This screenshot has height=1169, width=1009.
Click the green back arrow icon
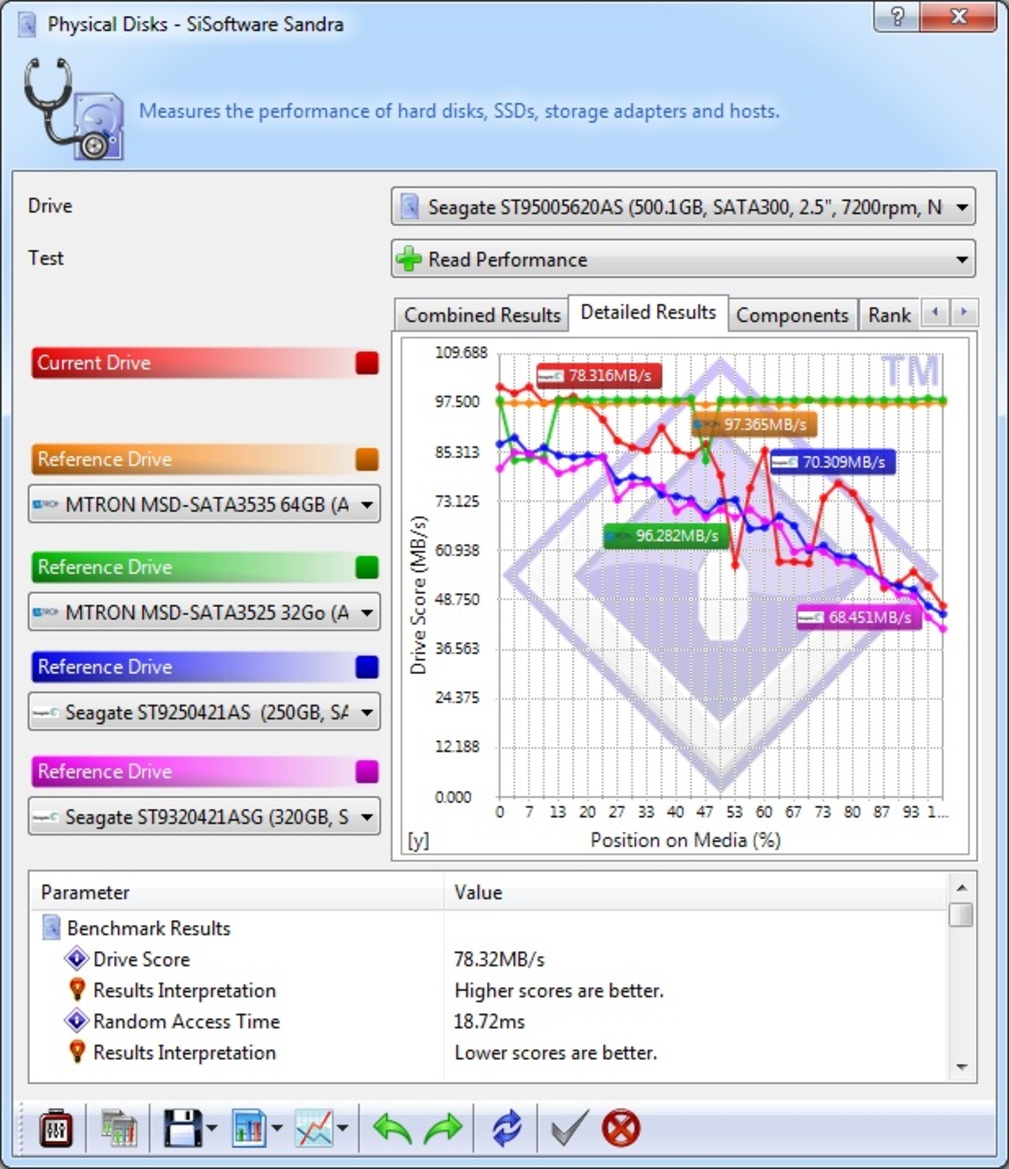point(392,1128)
